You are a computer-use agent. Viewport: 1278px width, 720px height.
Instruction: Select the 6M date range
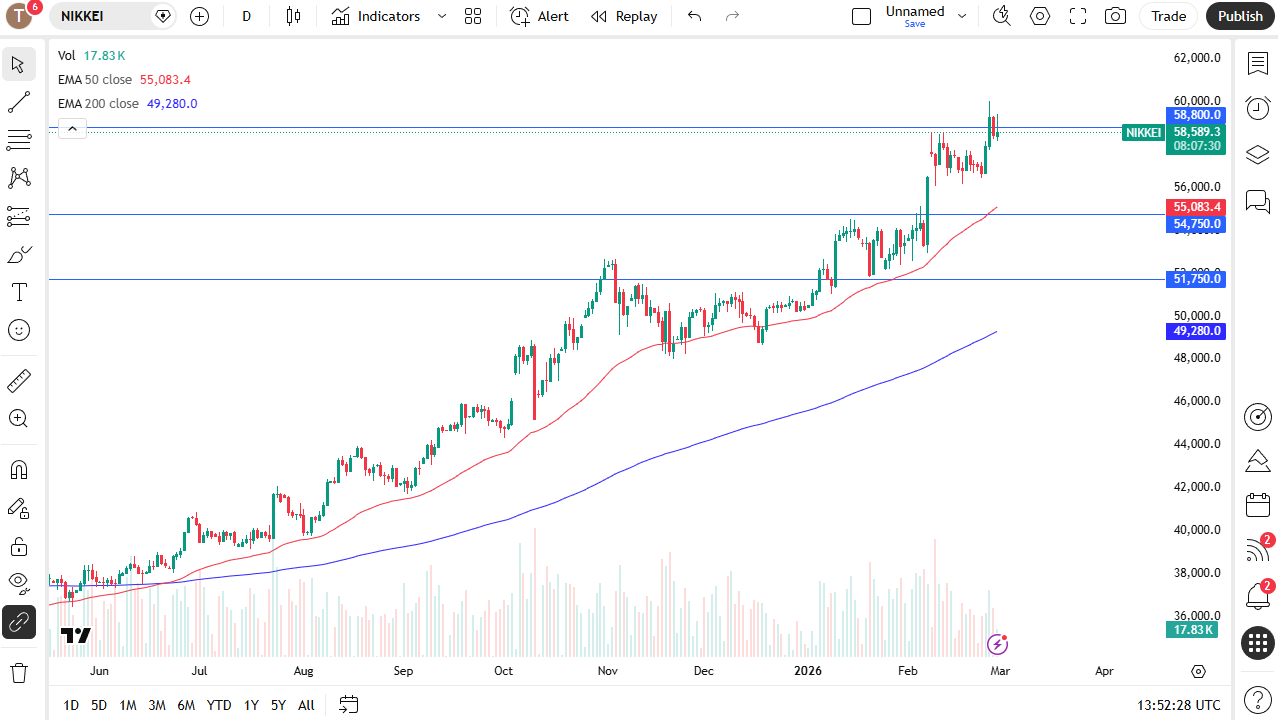click(x=186, y=705)
